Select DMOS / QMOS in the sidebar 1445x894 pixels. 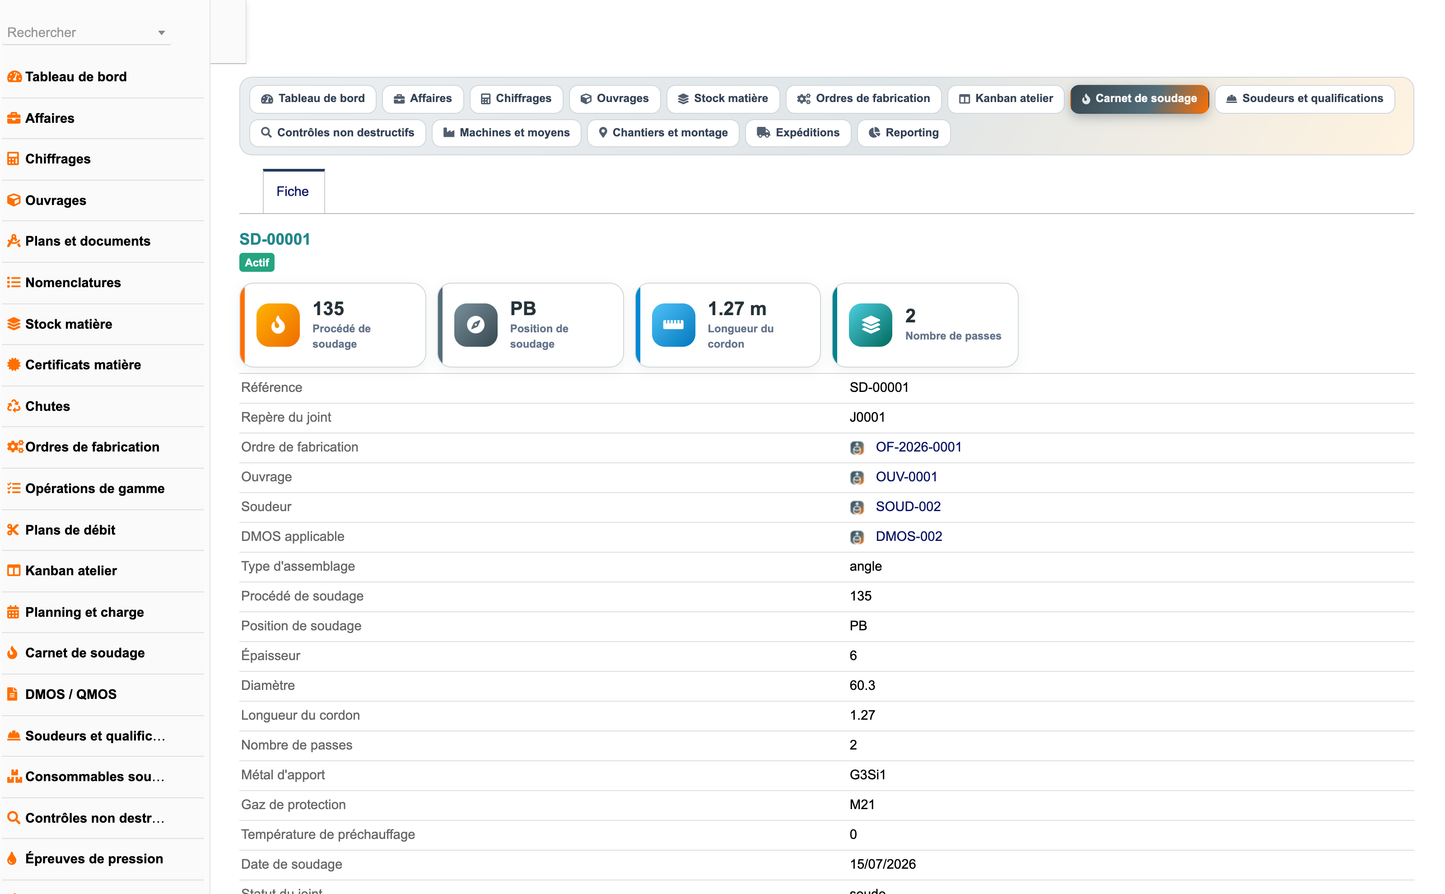70,694
